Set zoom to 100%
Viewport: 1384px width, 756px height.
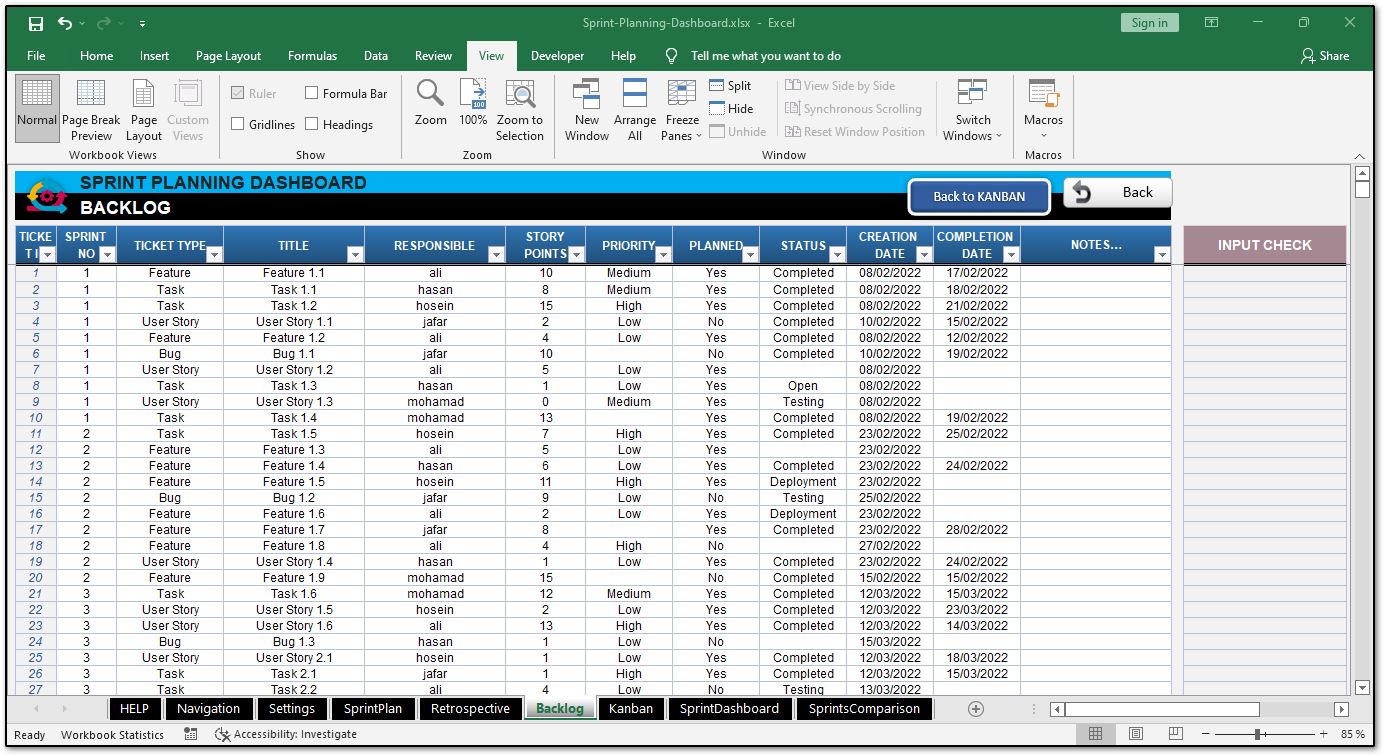(473, 102)
